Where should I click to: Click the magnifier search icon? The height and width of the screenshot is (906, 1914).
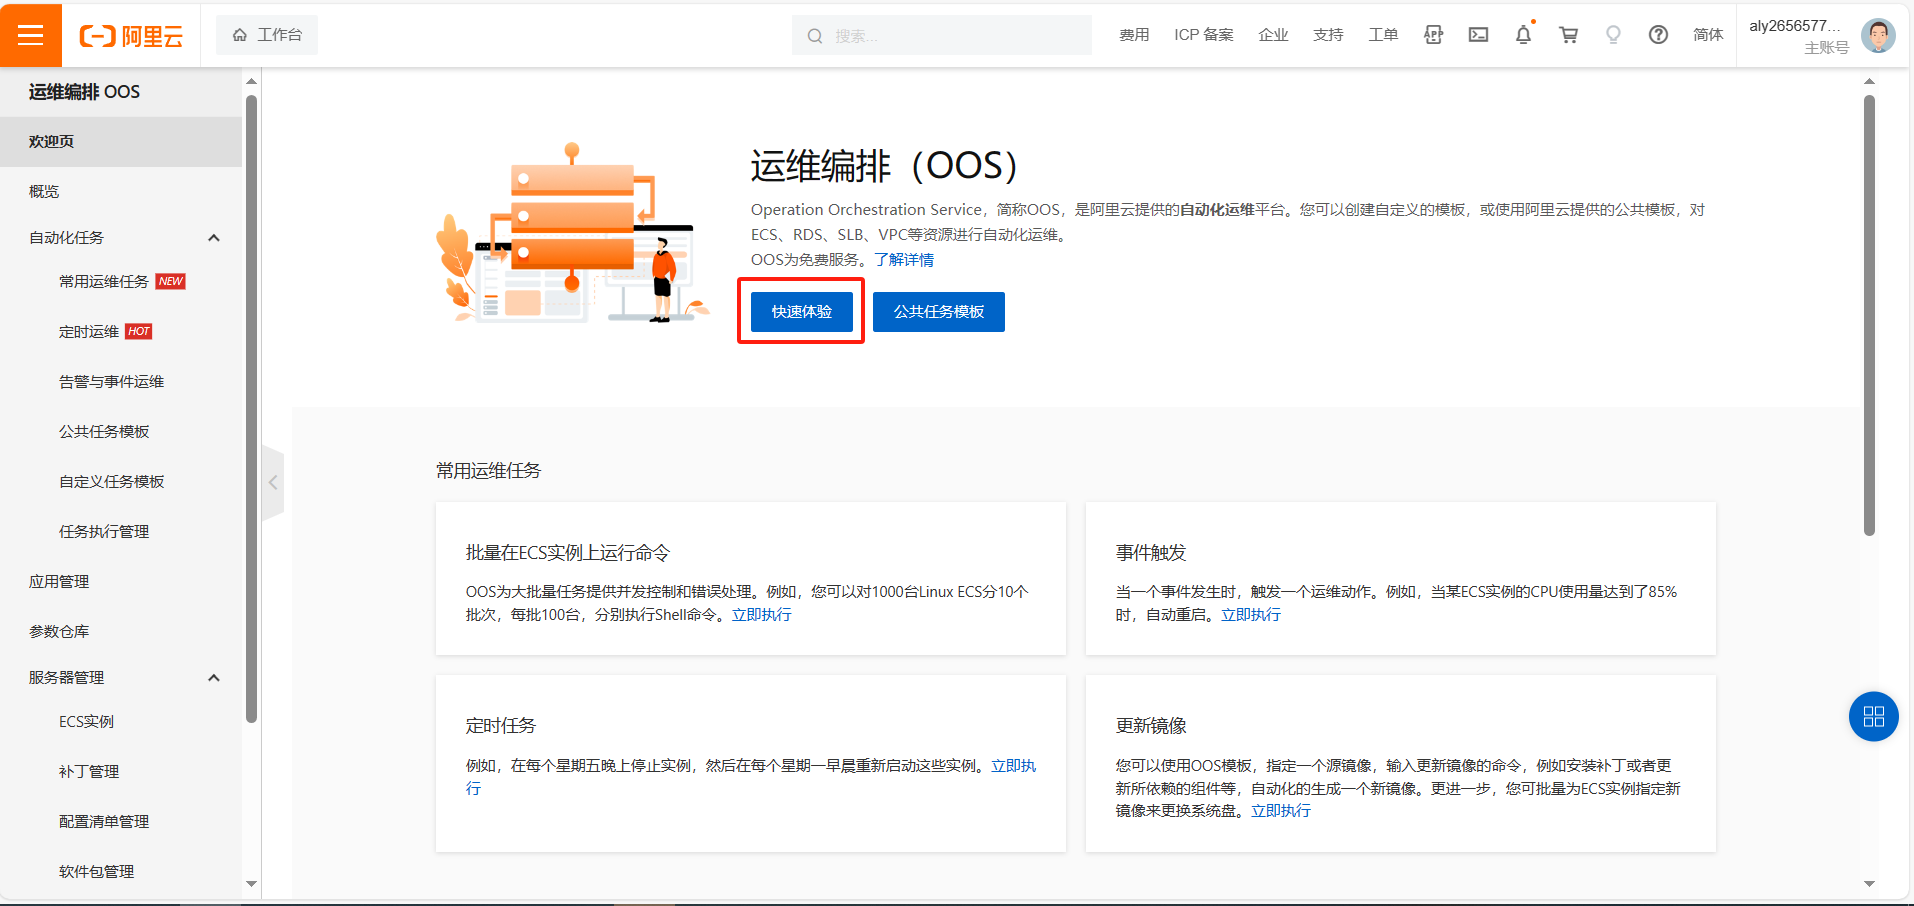click(x=815, y=36)
